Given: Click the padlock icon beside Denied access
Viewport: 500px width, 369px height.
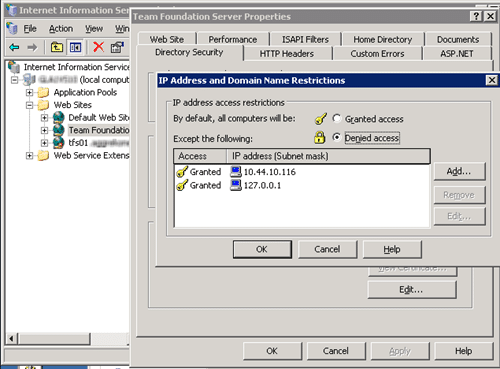Looking at the screenshot, I should [x=319, y=137].
